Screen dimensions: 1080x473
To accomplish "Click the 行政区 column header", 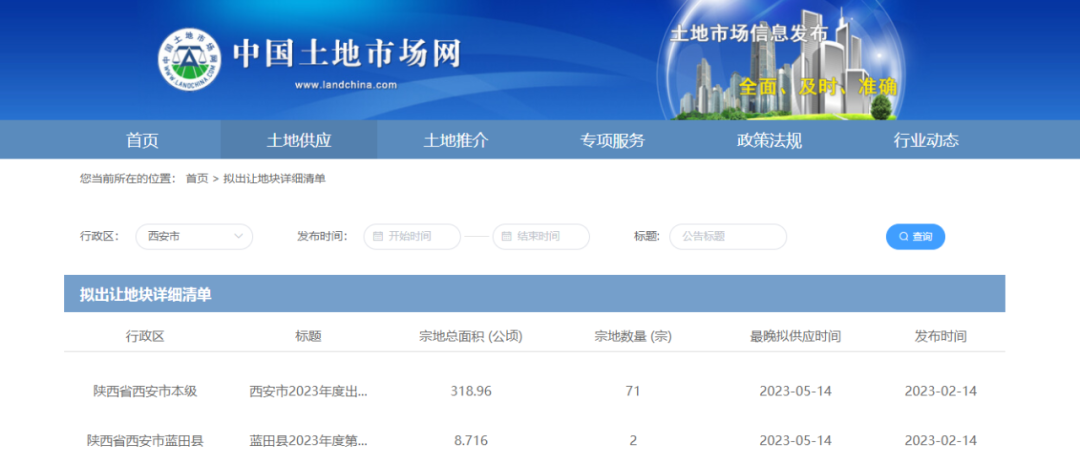I will (145, 337).
